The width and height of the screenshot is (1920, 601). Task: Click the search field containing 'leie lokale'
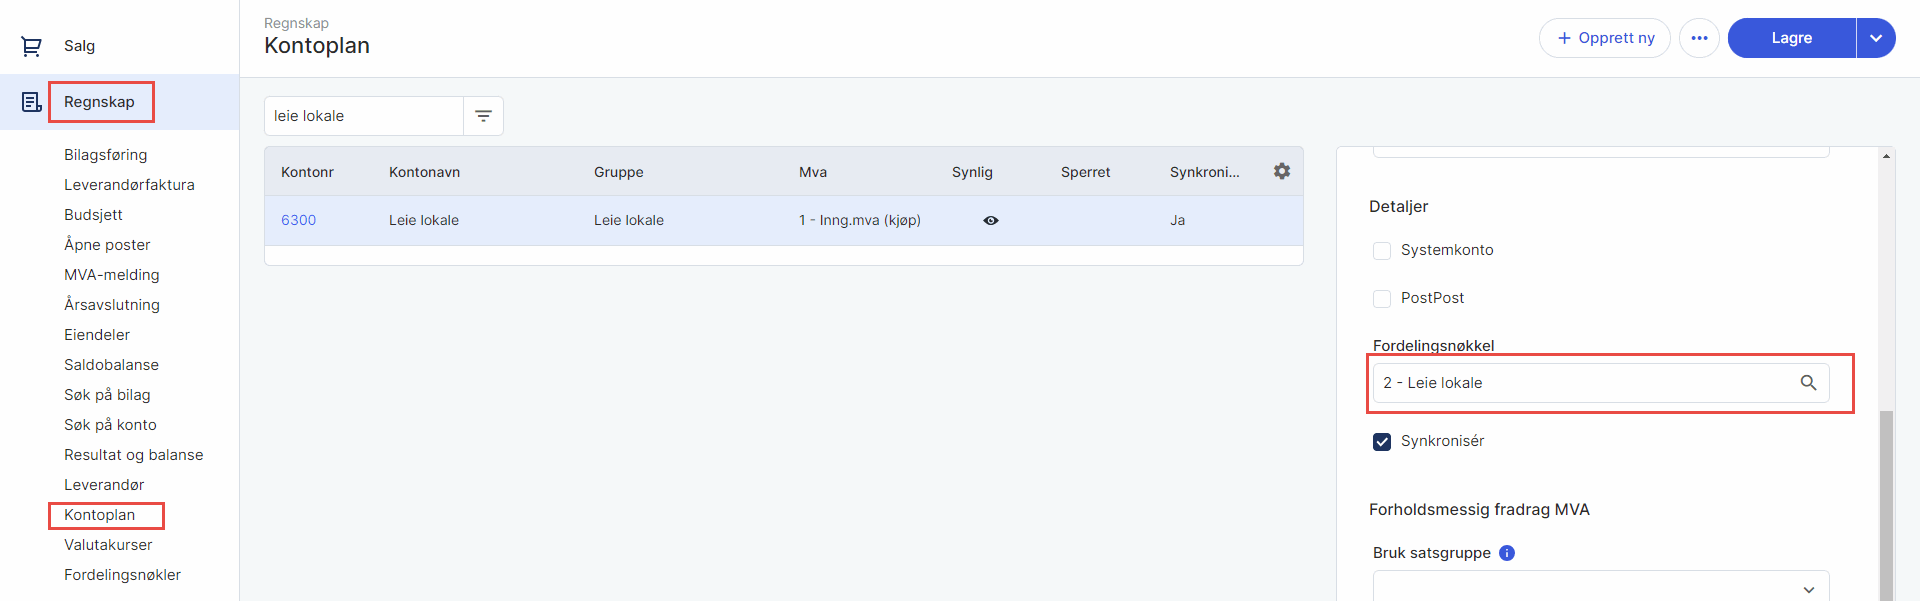(x=363, y=116)
